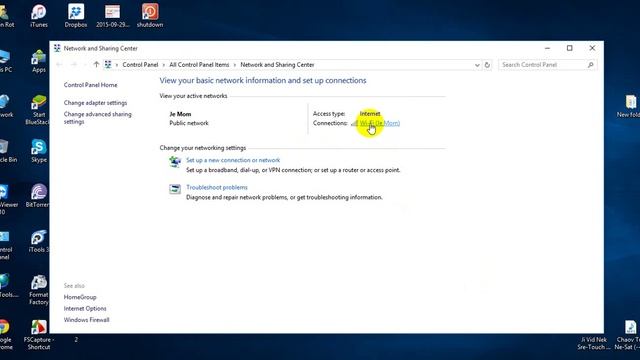Viewport: 640px width, 360px height.
Task: Click the Troubleshoot problems icon
Action: (x=175, y=189)
